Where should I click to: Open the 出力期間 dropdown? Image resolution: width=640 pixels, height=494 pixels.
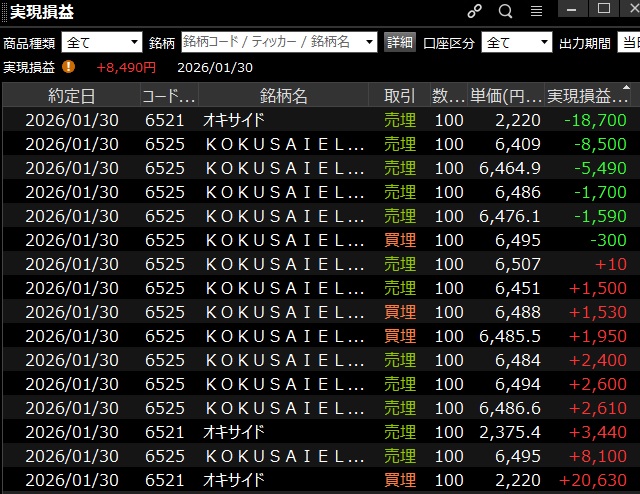[x=628, y=42]
